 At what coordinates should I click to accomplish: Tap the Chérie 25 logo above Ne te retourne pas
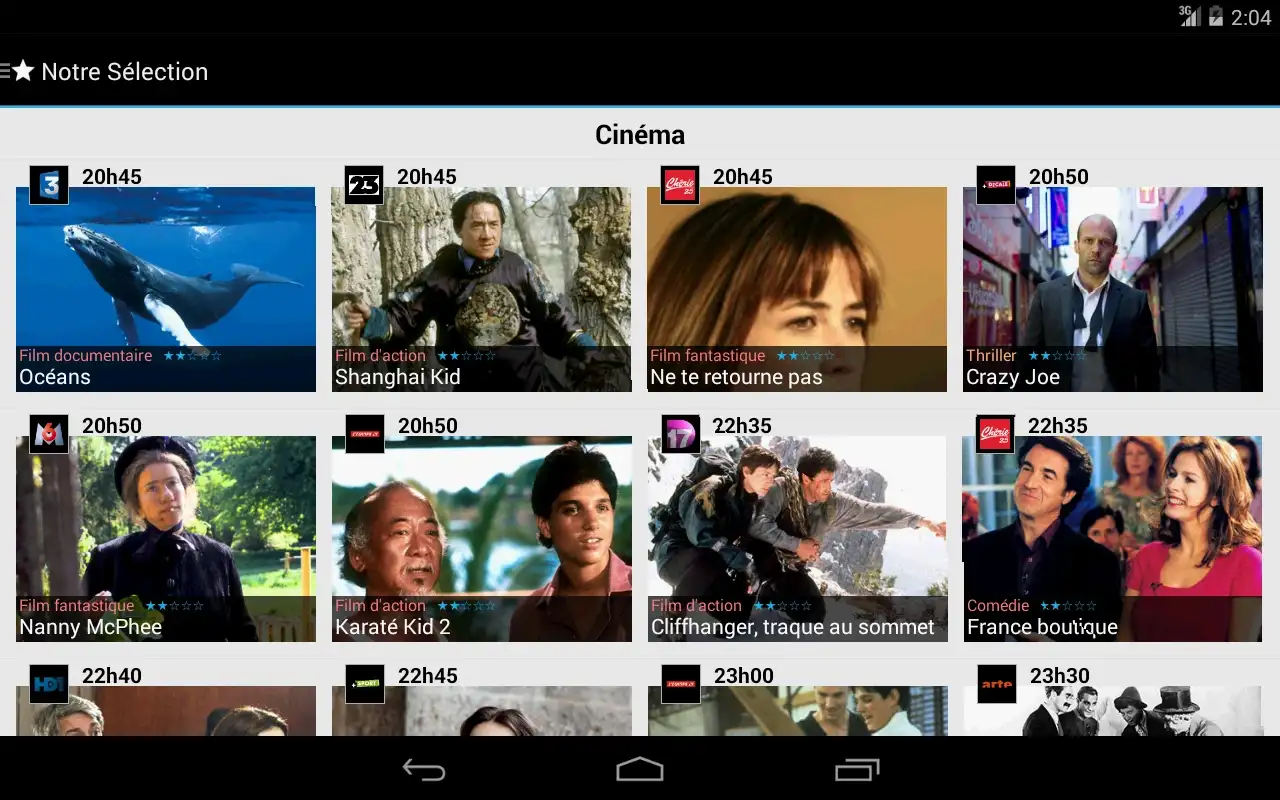click(x=680, y=185)
